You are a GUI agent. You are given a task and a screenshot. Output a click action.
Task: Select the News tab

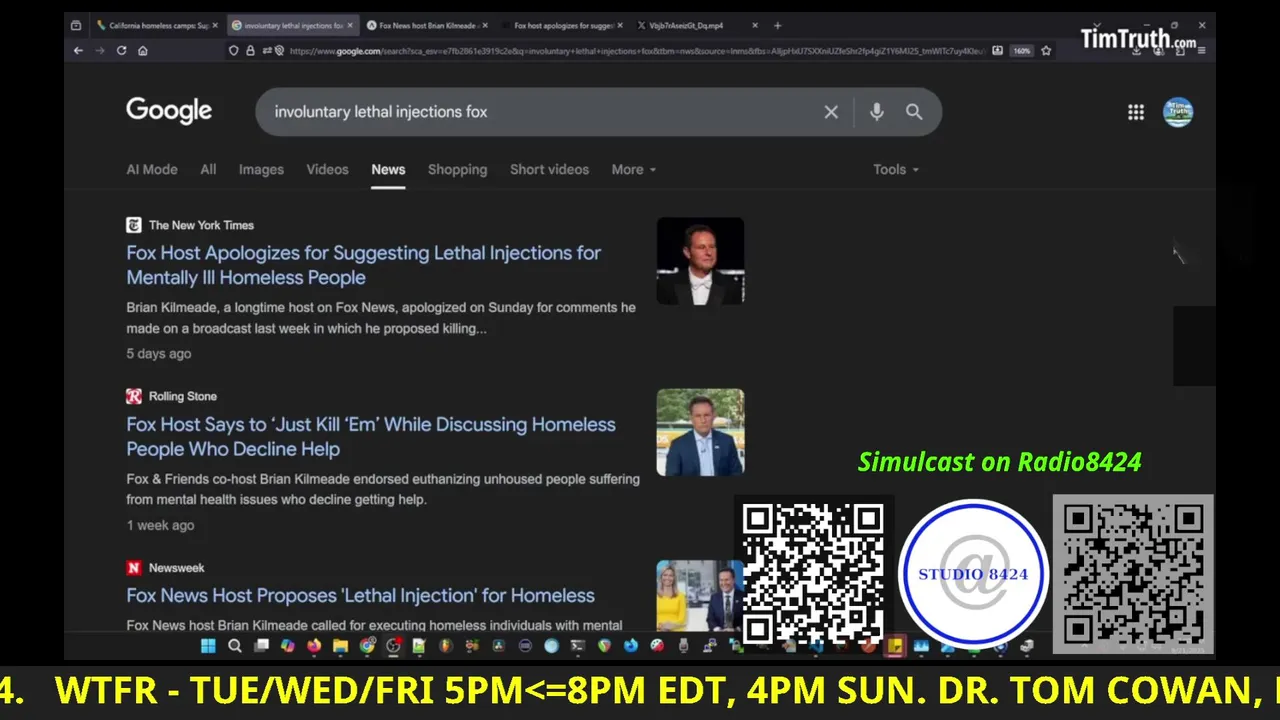388,169
